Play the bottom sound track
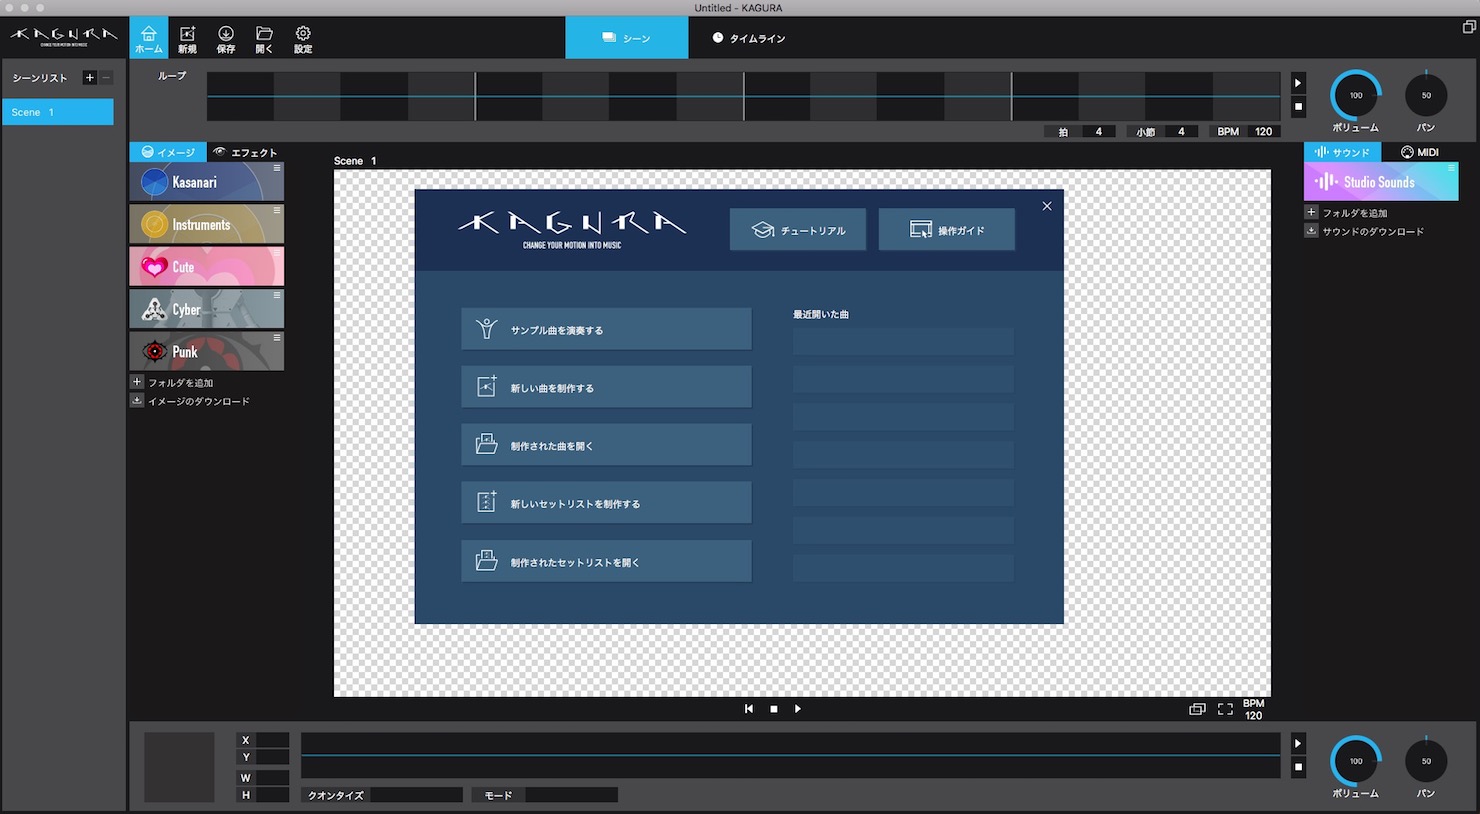Image resolution: width=1480 pixels, height=814 pixels. click(1298, 744)
